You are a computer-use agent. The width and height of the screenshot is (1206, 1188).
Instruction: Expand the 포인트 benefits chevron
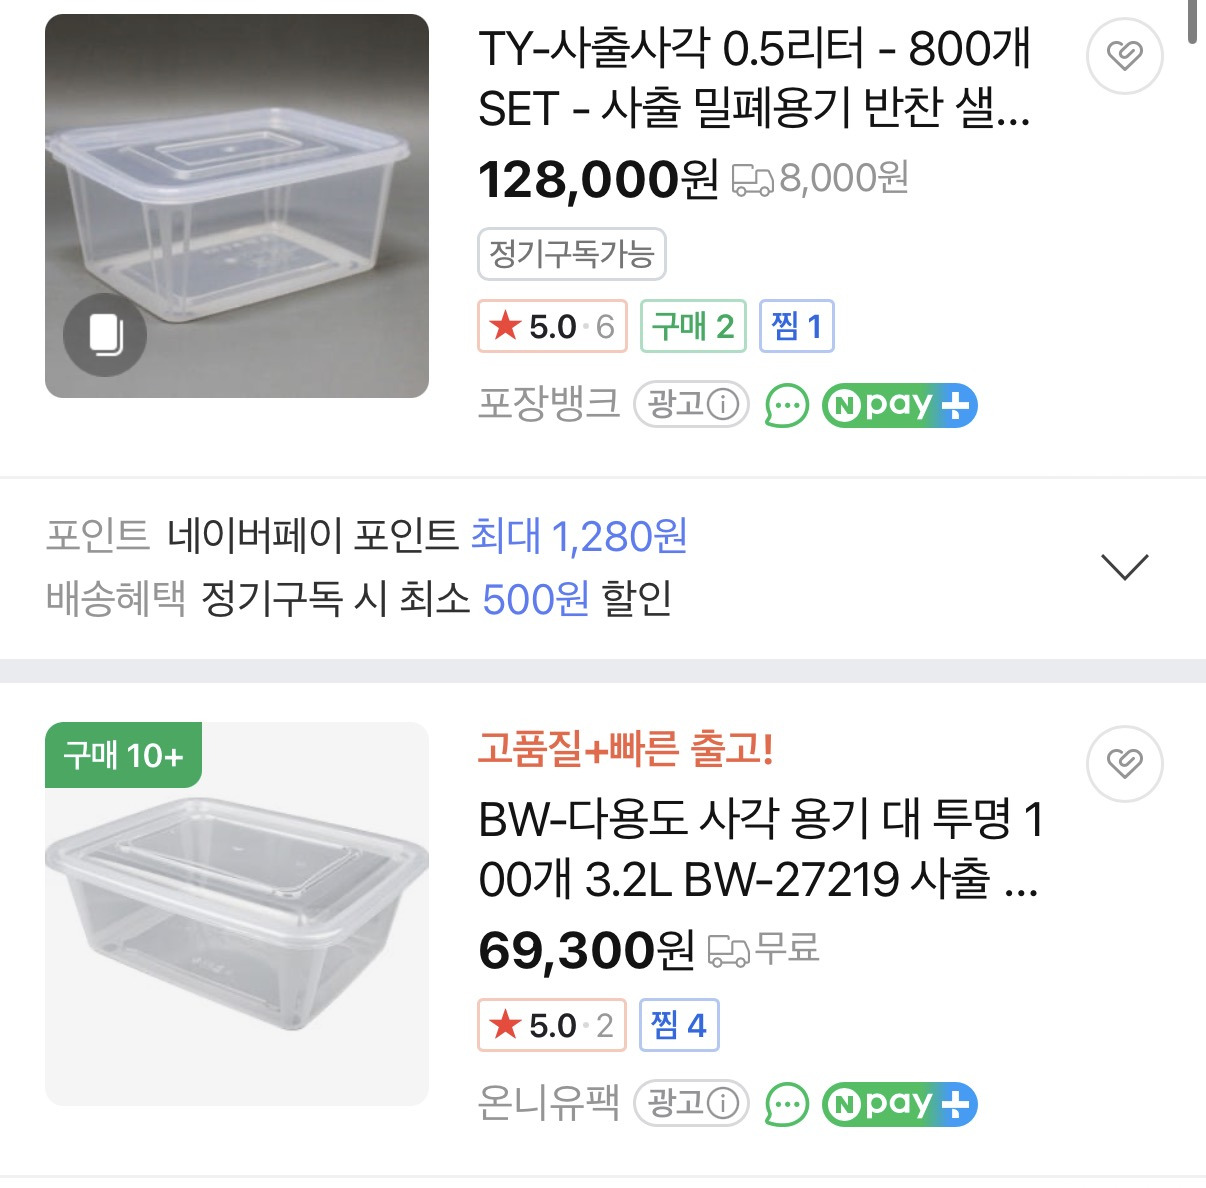click(x=1124, y=567)
